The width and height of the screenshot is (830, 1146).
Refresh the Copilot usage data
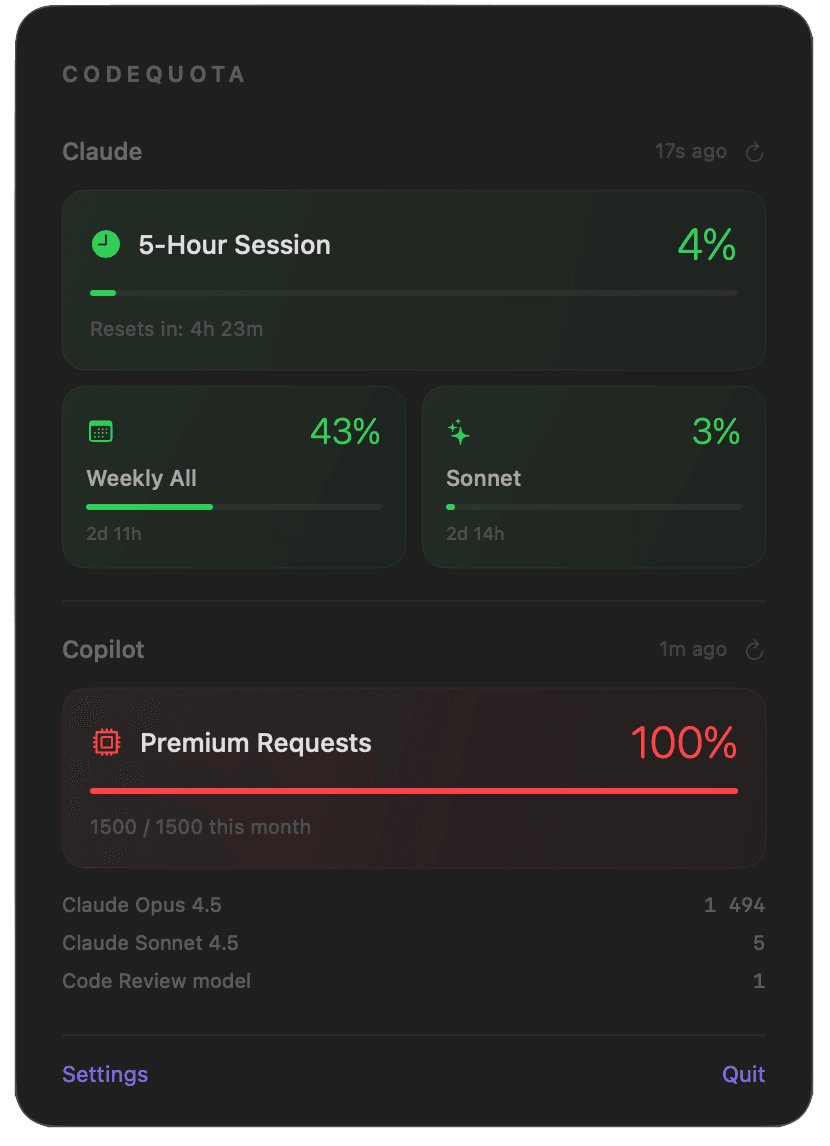coord(754,649)
